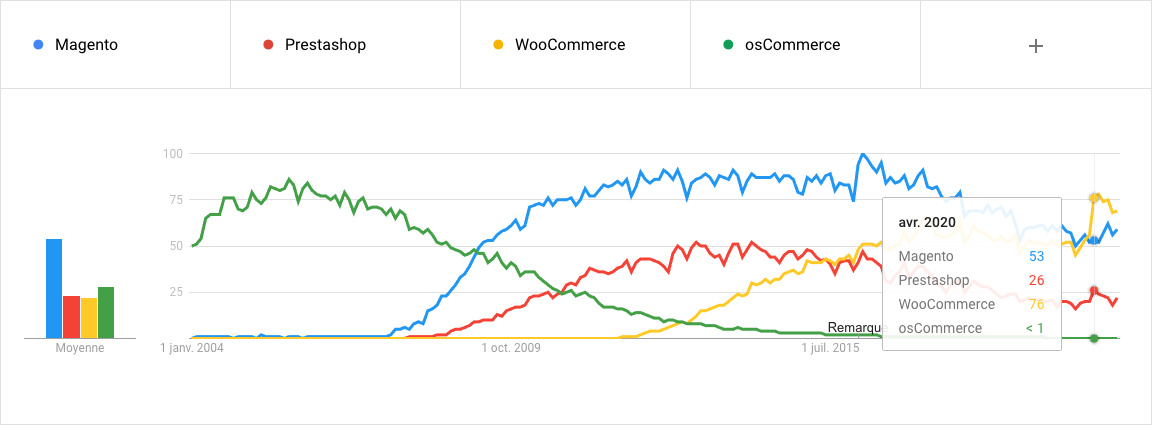Click the yellow WooCommerce average bar
Screen dimensions: 1152x425
tap(88, 318)
